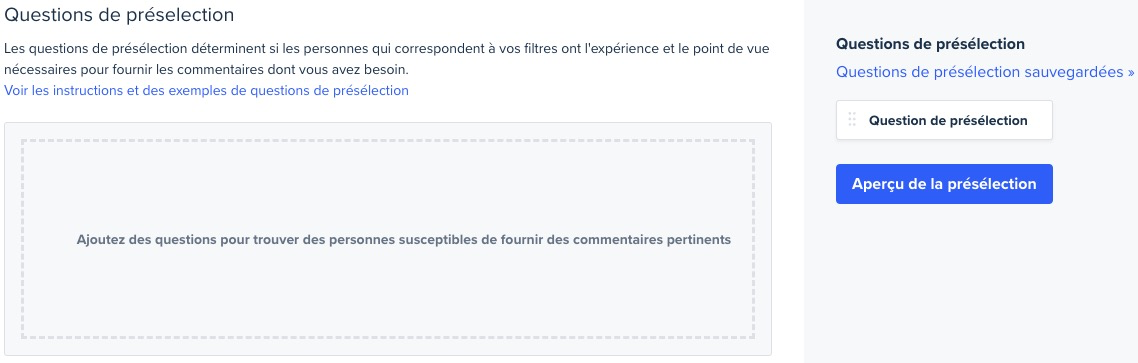Click the description paragraph about présélection questions
Screen dimensions: 1138x363
[x=386, y=60]
